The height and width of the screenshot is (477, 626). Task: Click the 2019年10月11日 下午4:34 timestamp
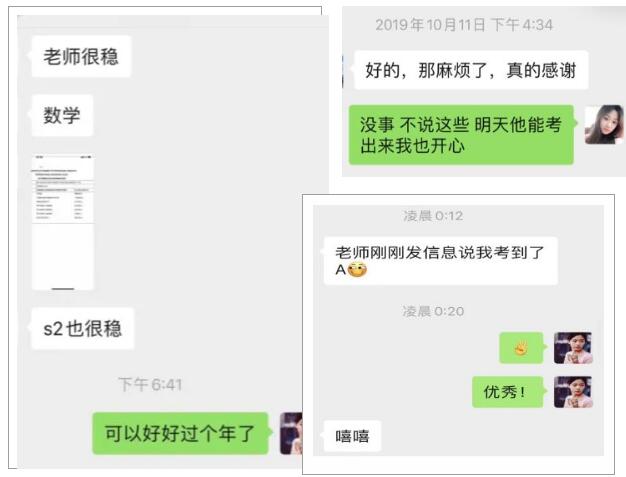pos(464,25)
